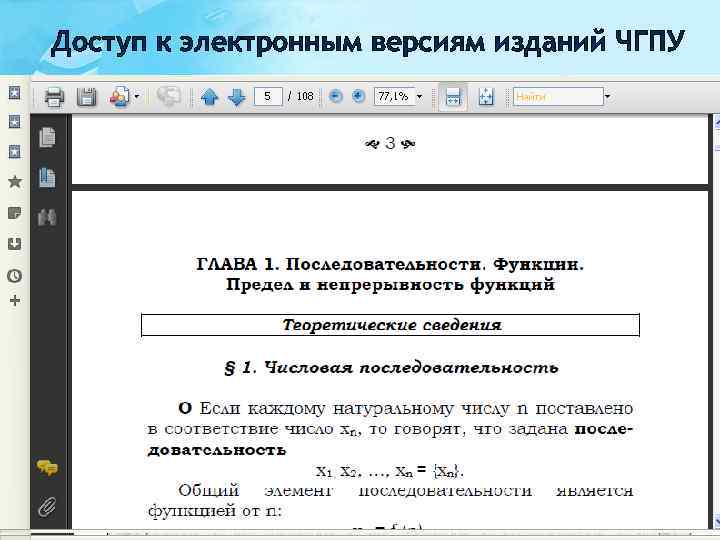Click the third square star icon in left sidebar
720x540 pixels.
point(15,152)
